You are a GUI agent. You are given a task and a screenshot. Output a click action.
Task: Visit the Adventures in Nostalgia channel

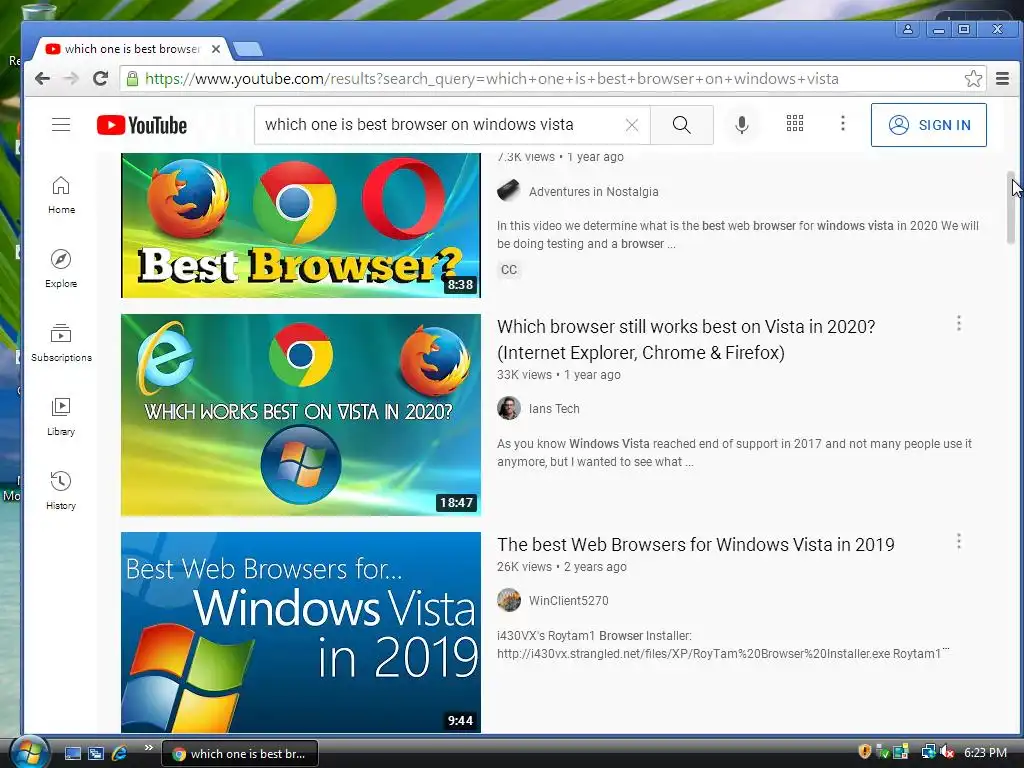(x=593, y=192)
